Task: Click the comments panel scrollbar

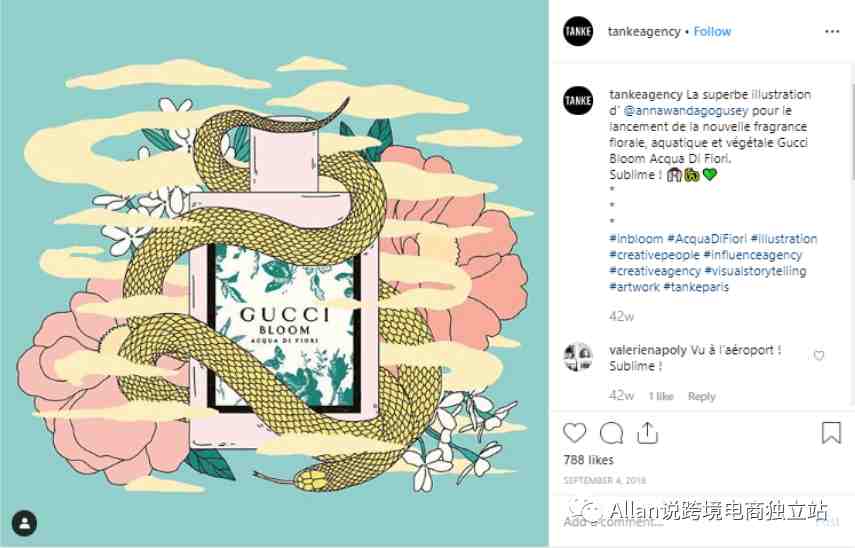Action: tap(852, 131)
